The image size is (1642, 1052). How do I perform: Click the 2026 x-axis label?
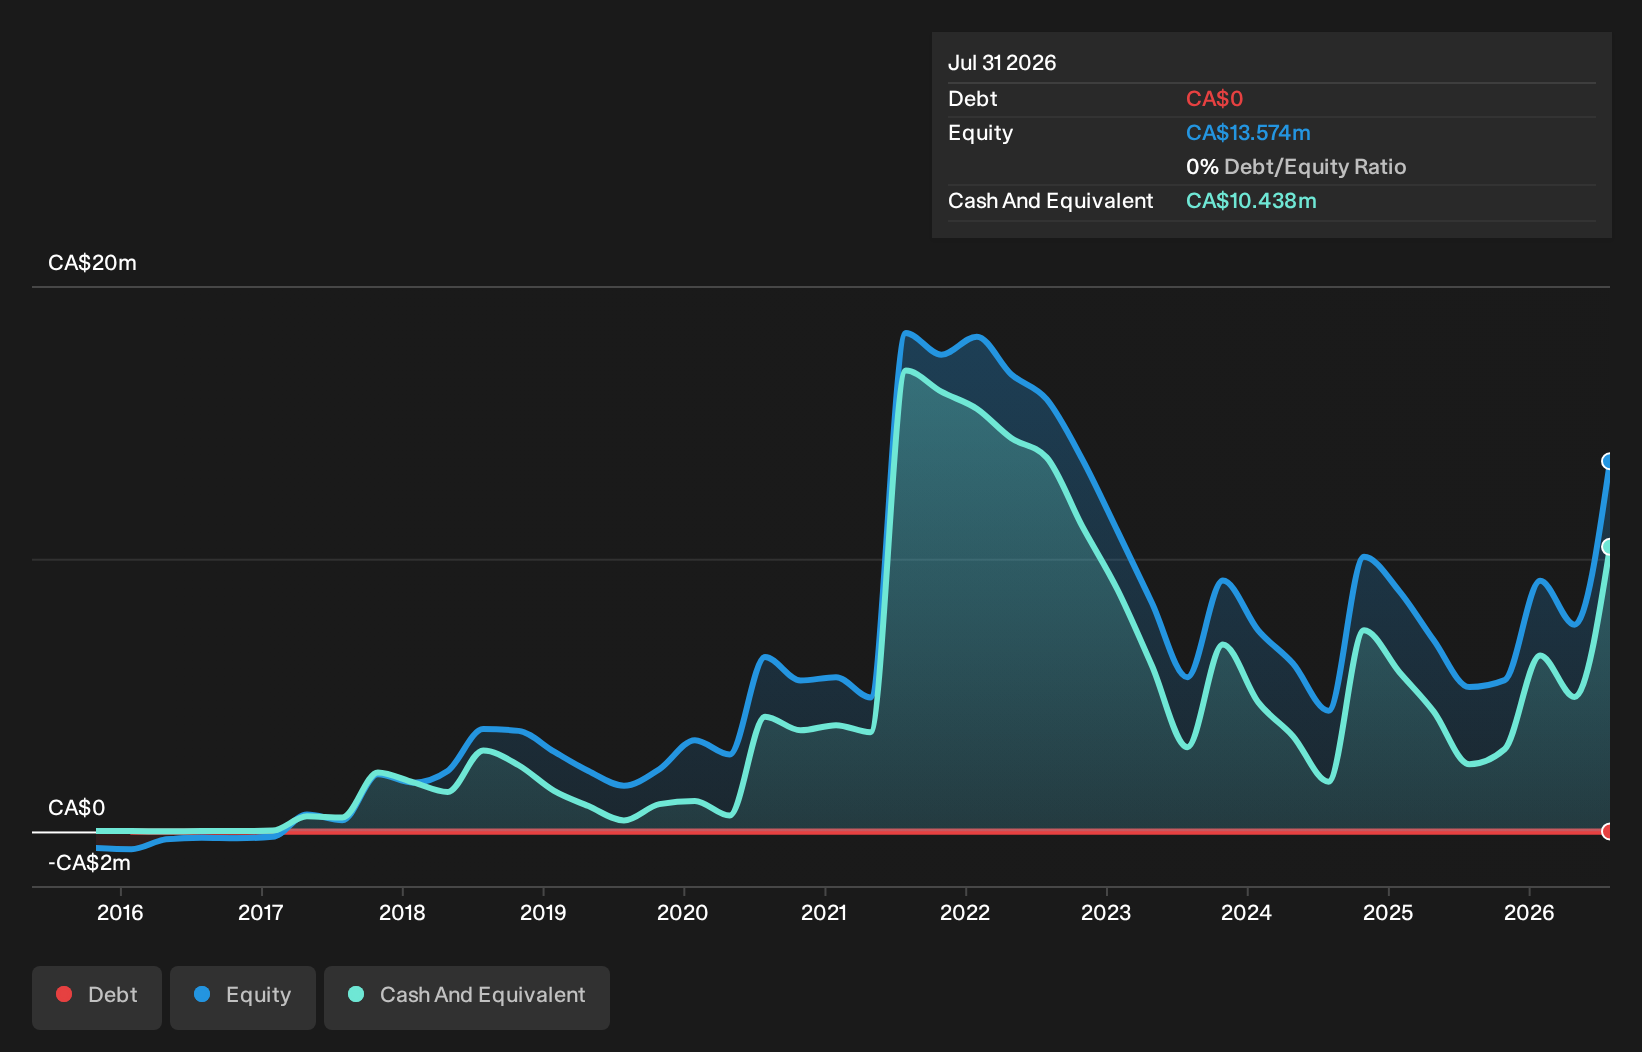[1529, 912]
